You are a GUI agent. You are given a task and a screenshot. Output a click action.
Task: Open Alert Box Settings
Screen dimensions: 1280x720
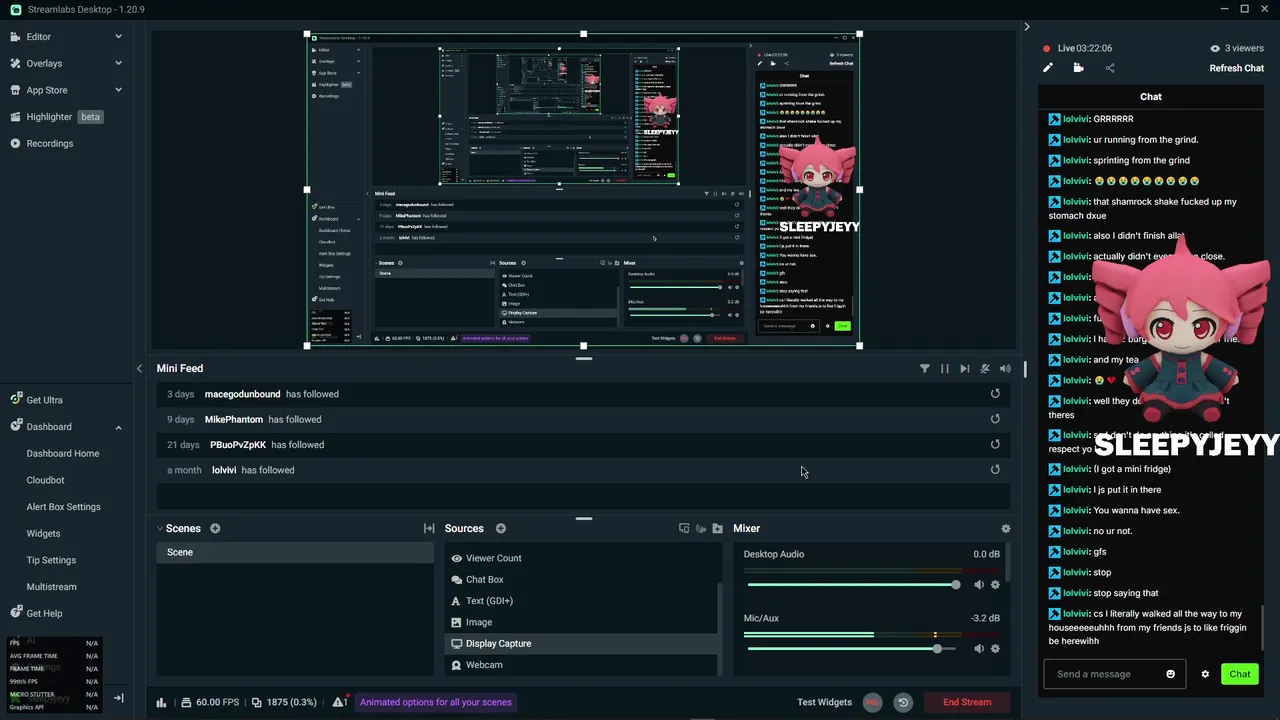point(63,507)
